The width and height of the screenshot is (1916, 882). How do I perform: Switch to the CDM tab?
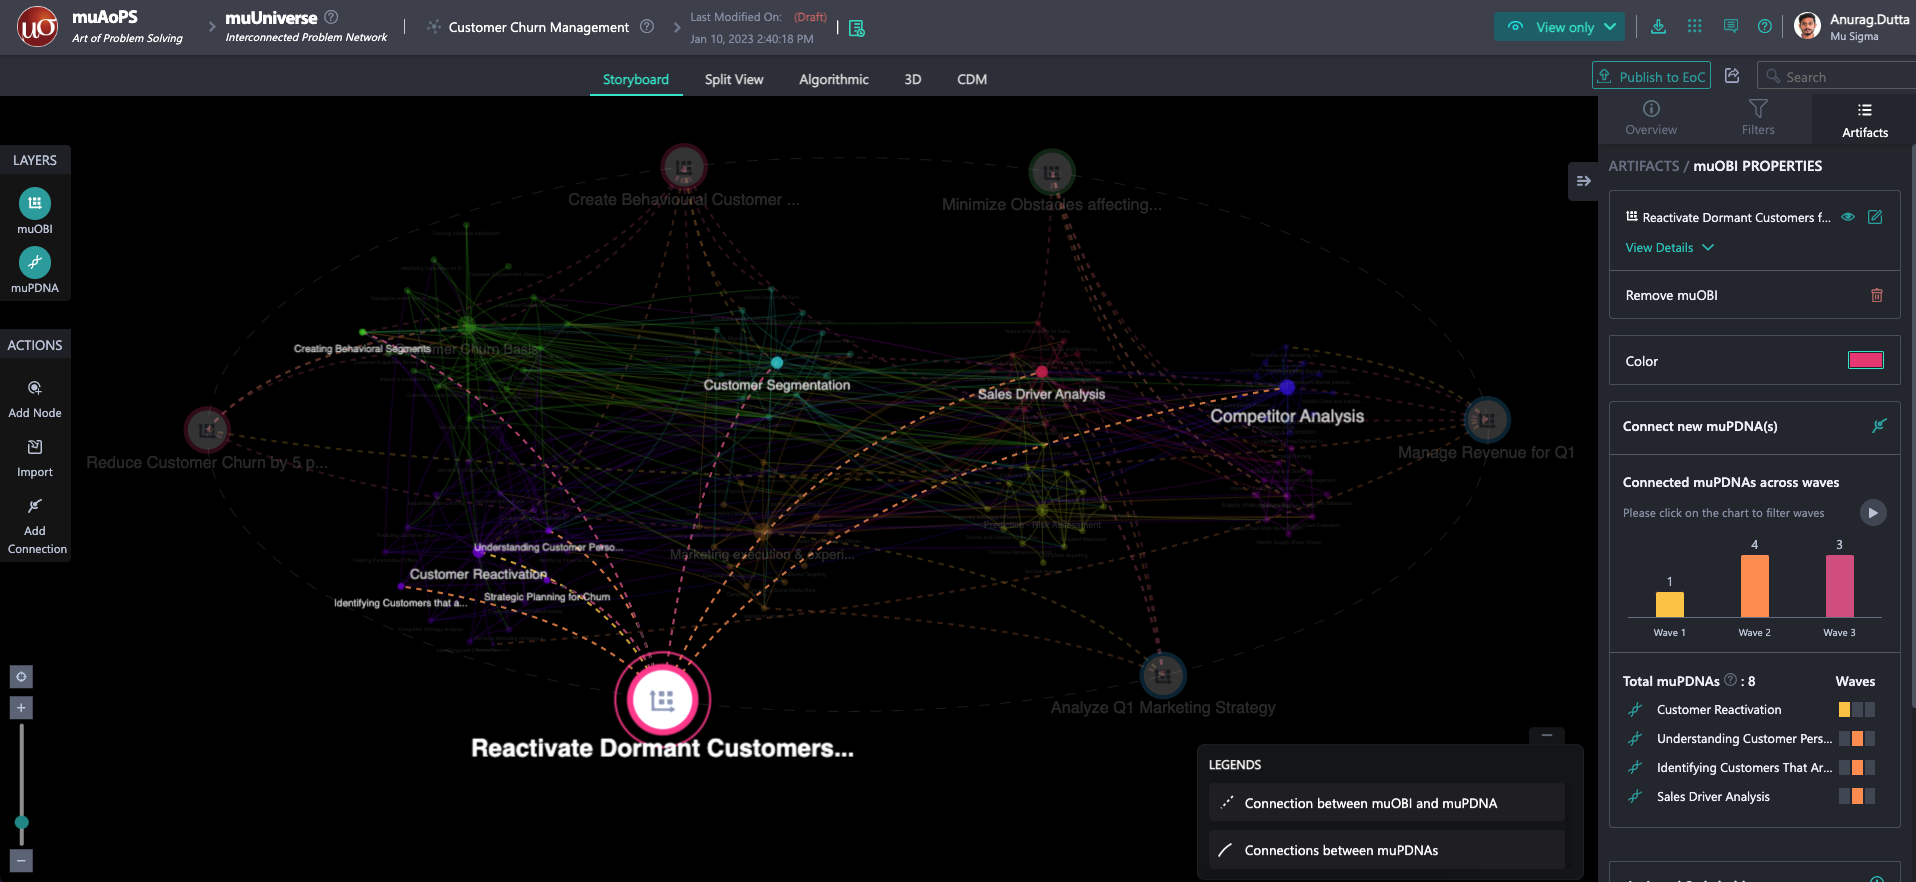[x=972, y=79]
